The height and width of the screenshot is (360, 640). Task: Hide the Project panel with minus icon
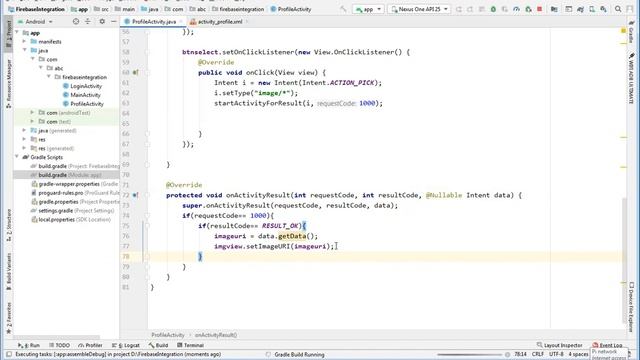click(x=113, y=21)
